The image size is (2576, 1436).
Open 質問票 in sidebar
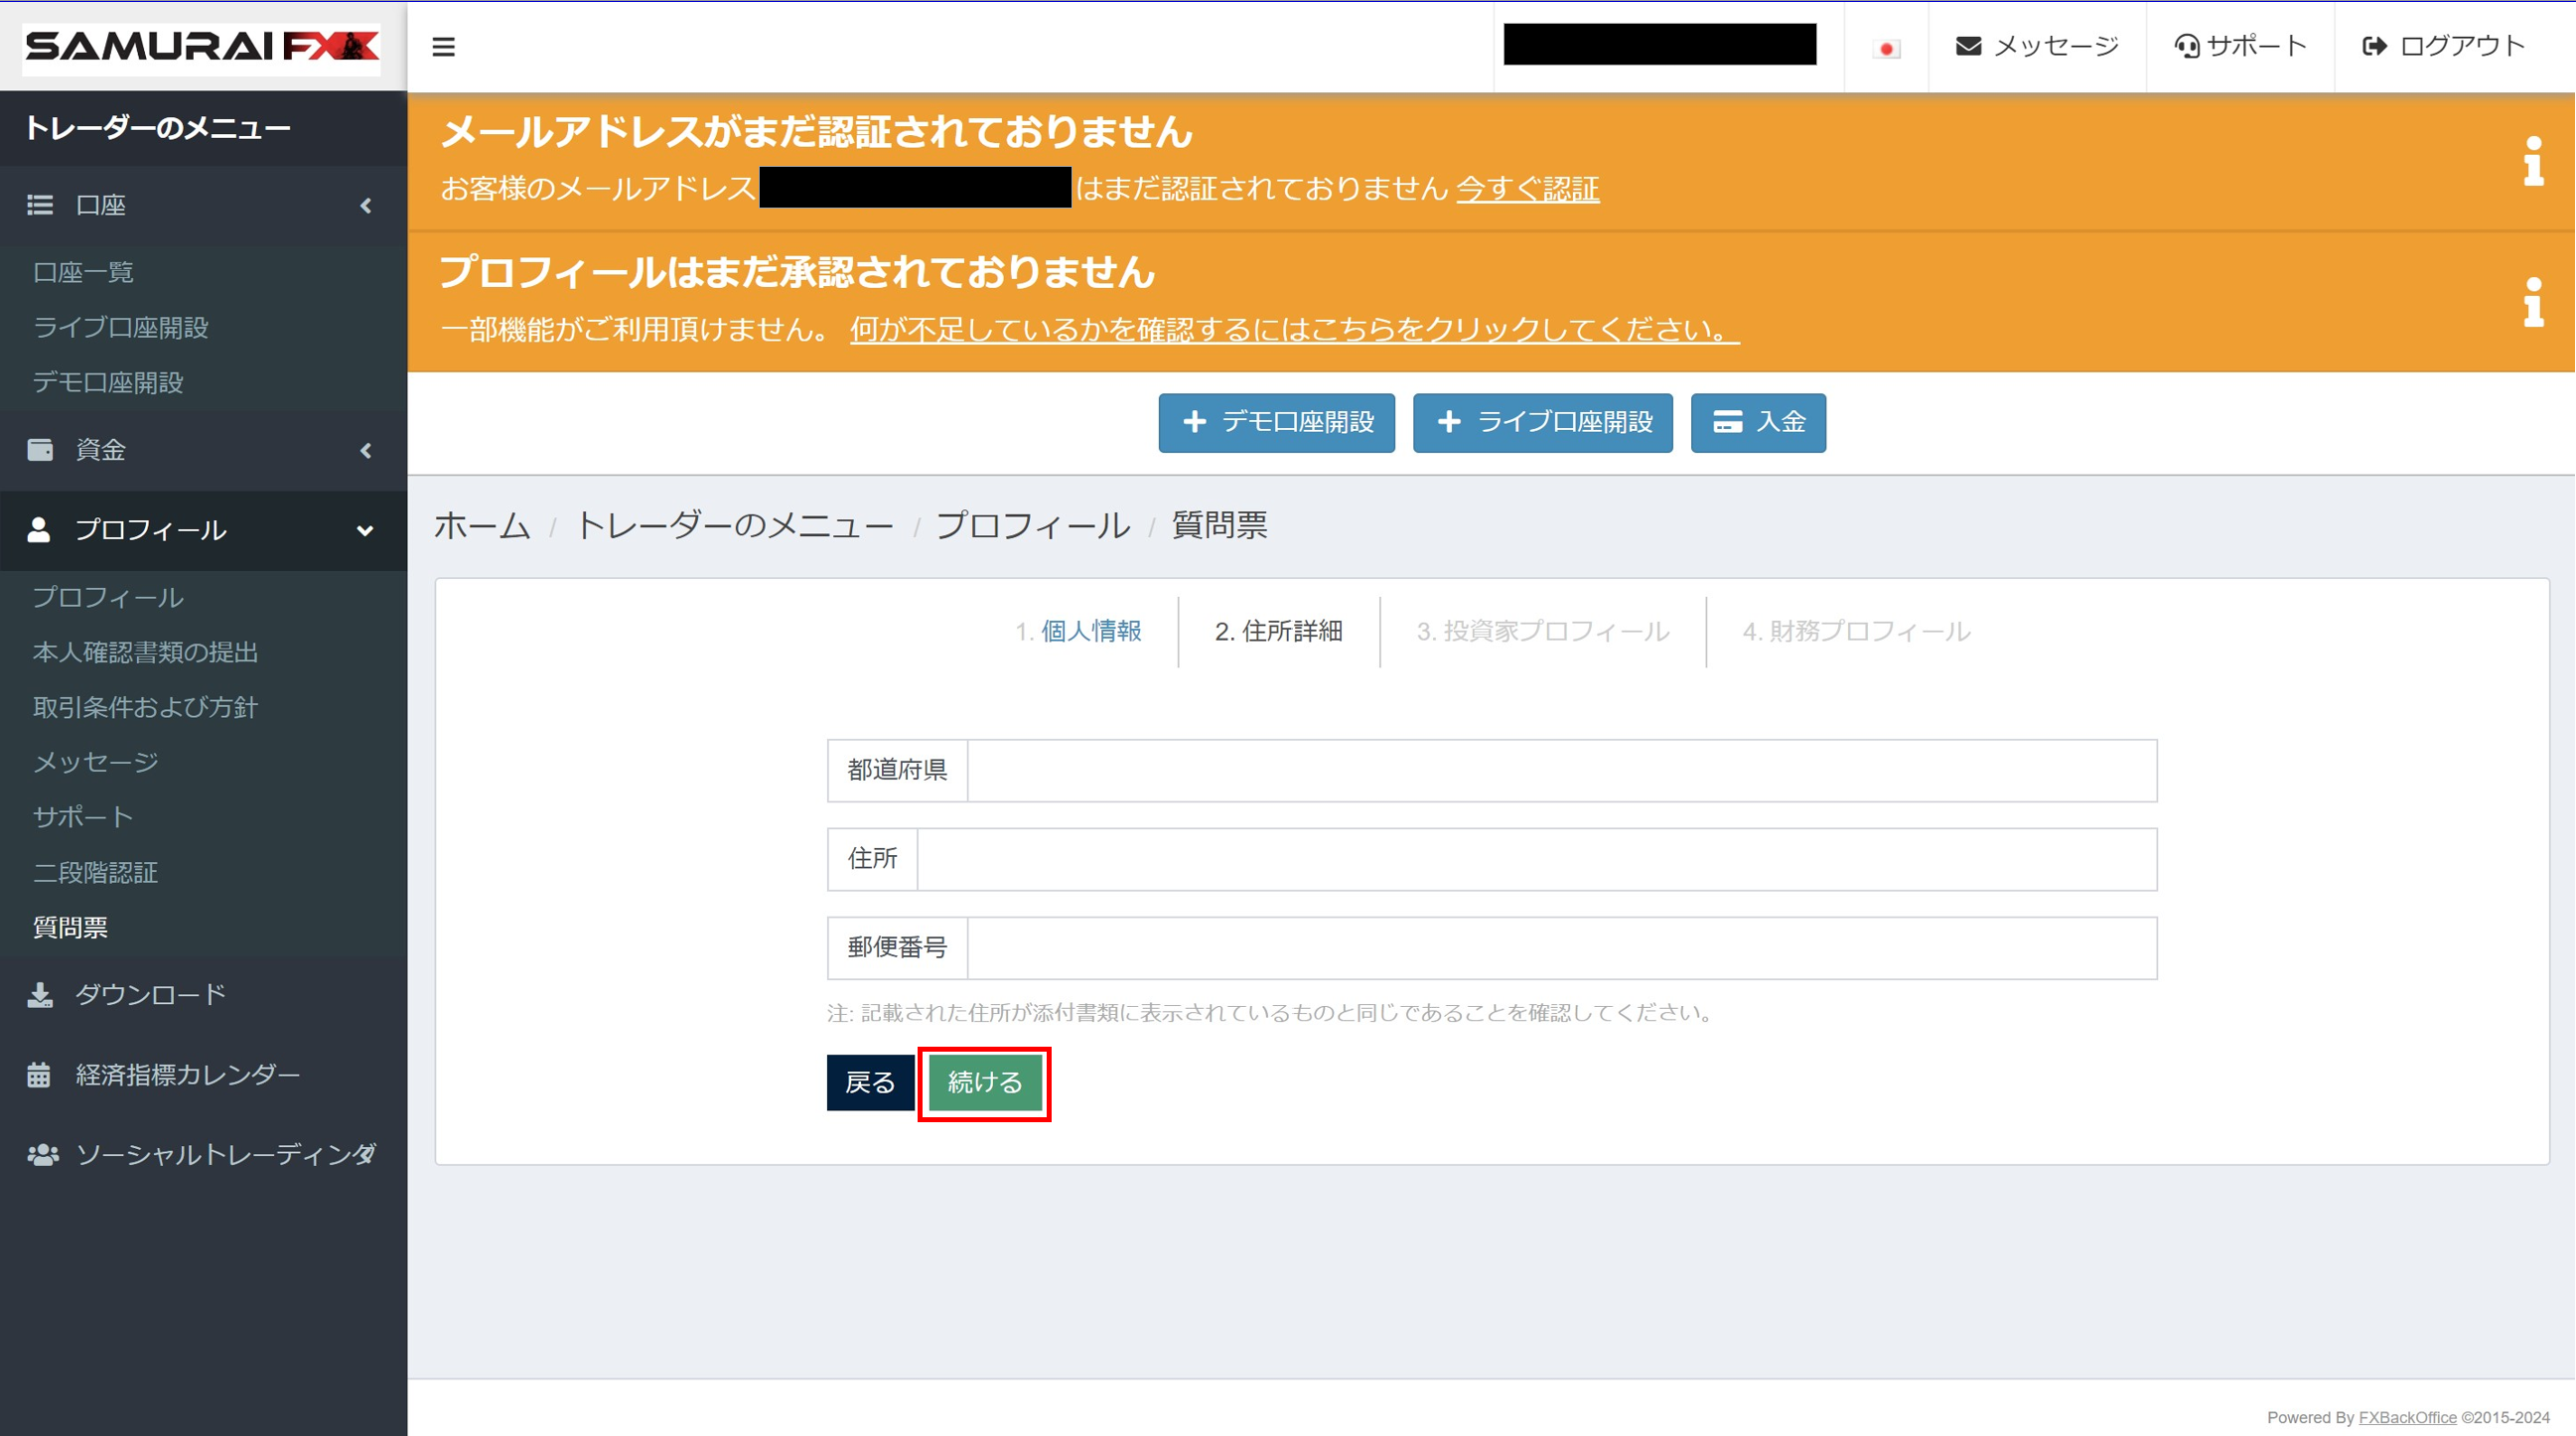point(70,927)
